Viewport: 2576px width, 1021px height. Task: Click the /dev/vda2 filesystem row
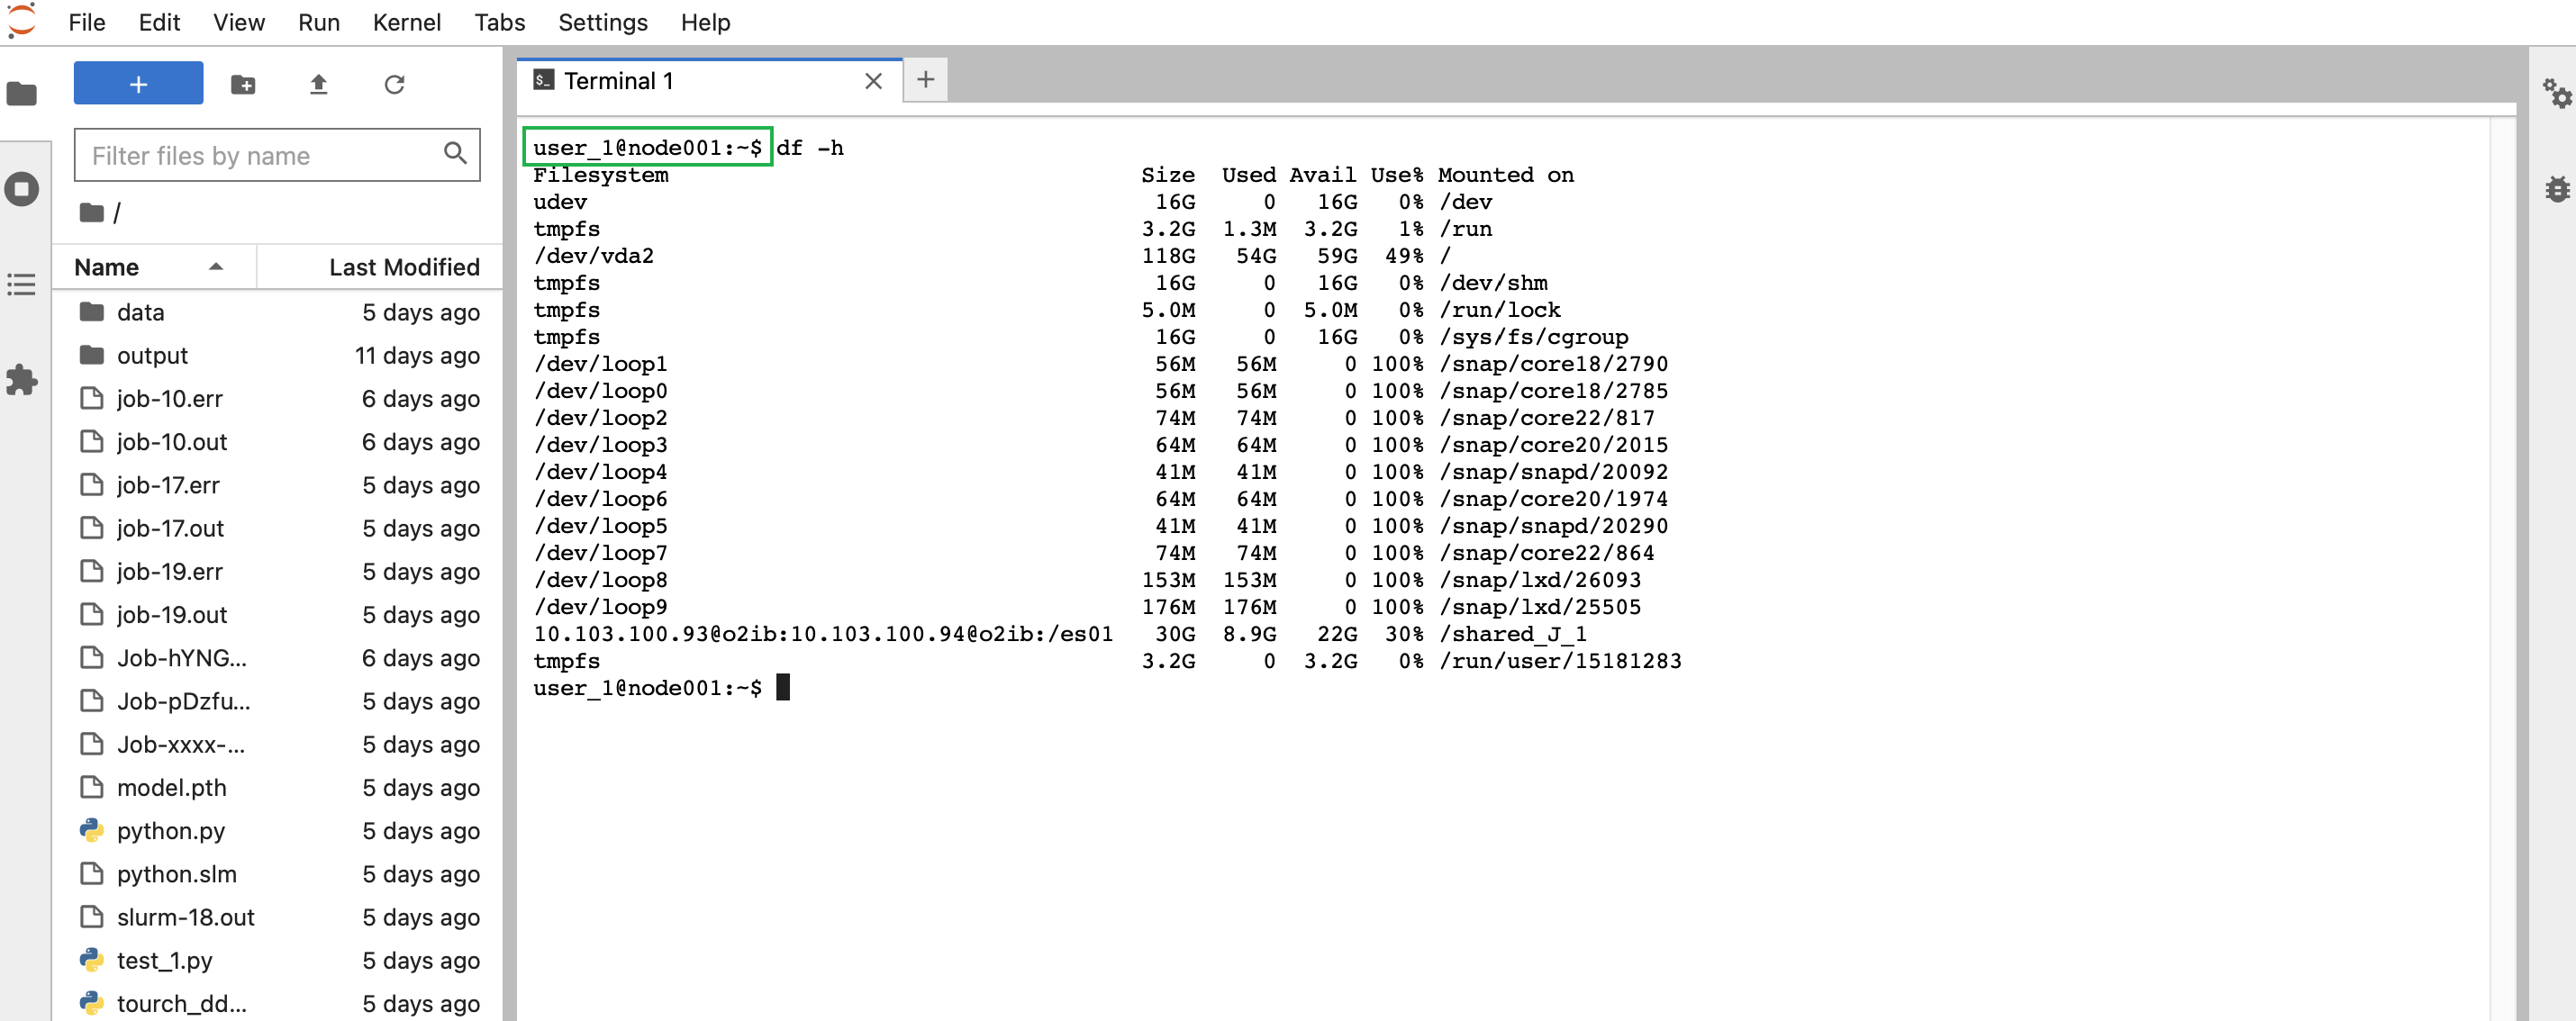[991, 255]
